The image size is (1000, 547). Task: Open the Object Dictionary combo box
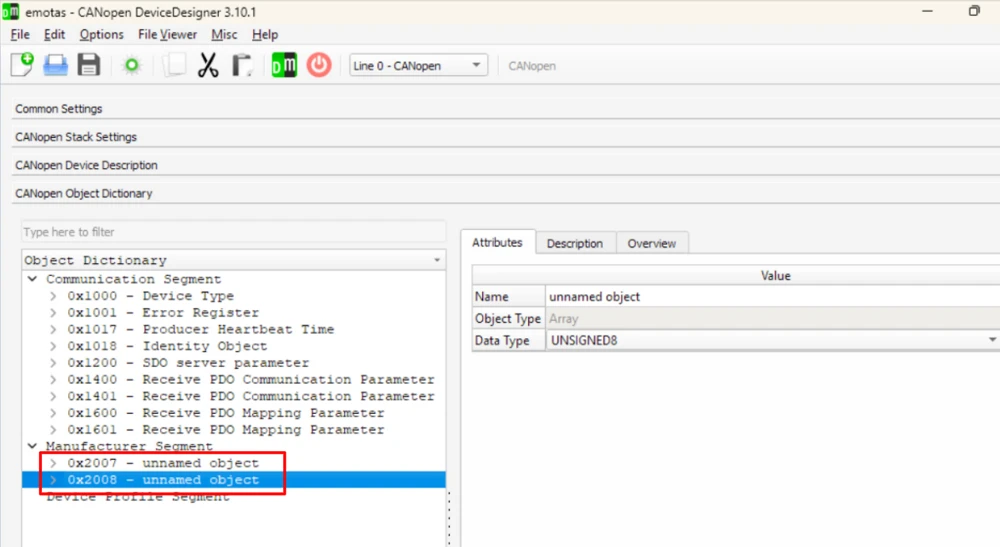(x=233, y=260)
